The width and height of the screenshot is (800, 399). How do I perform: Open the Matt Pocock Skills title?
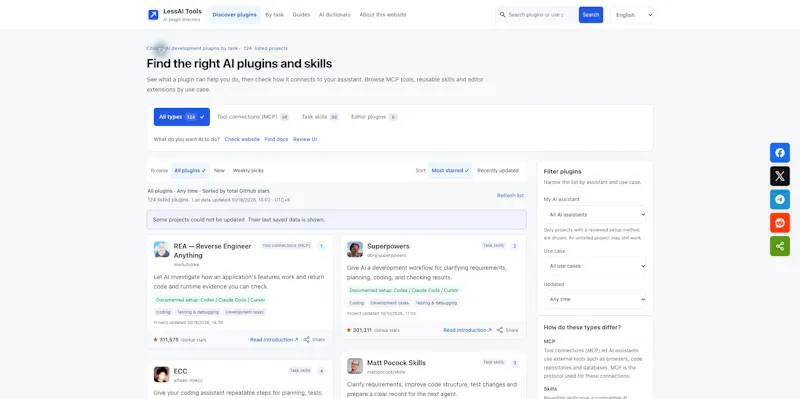pos(396,363)
